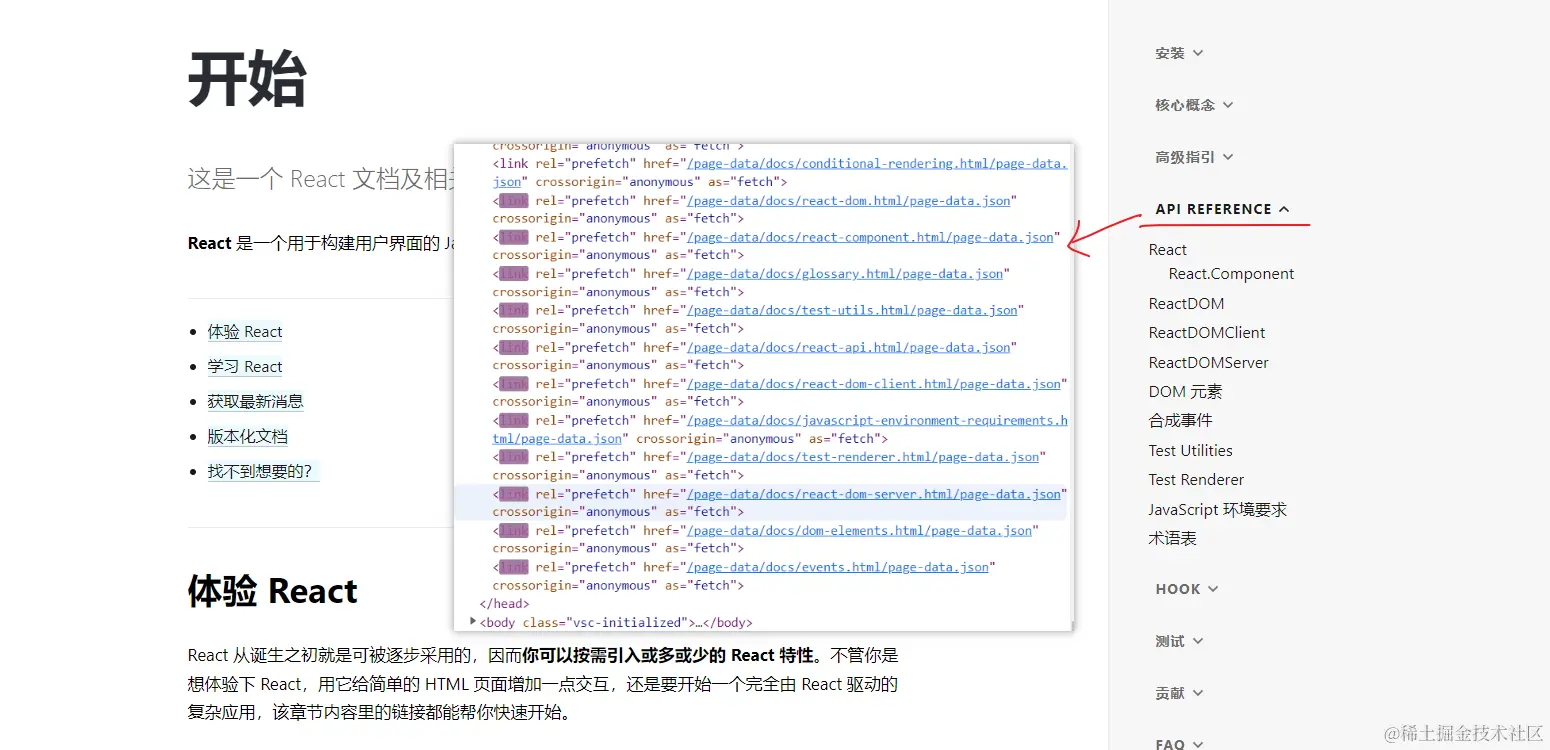
Task: Expand the 测试 sidebar section
Action: click(1179, 641)
